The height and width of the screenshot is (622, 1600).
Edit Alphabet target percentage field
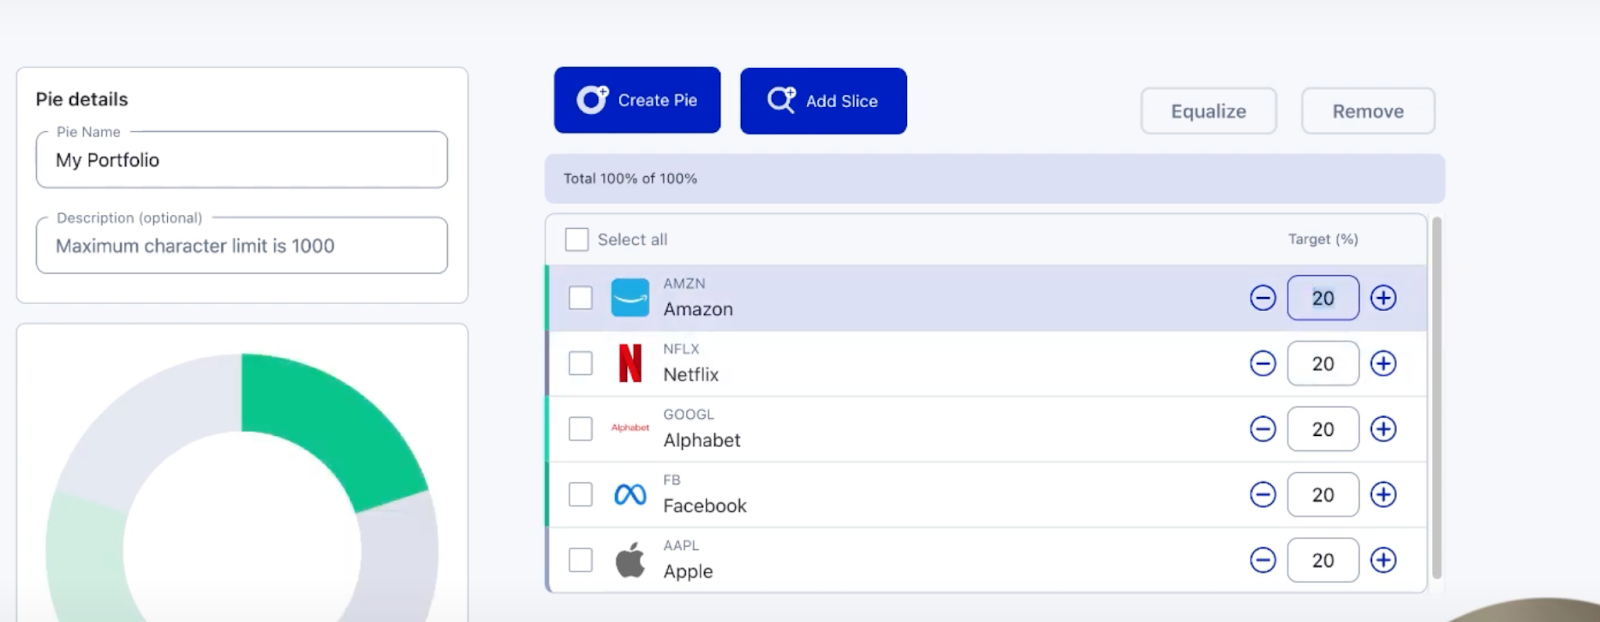(1323, 429)
